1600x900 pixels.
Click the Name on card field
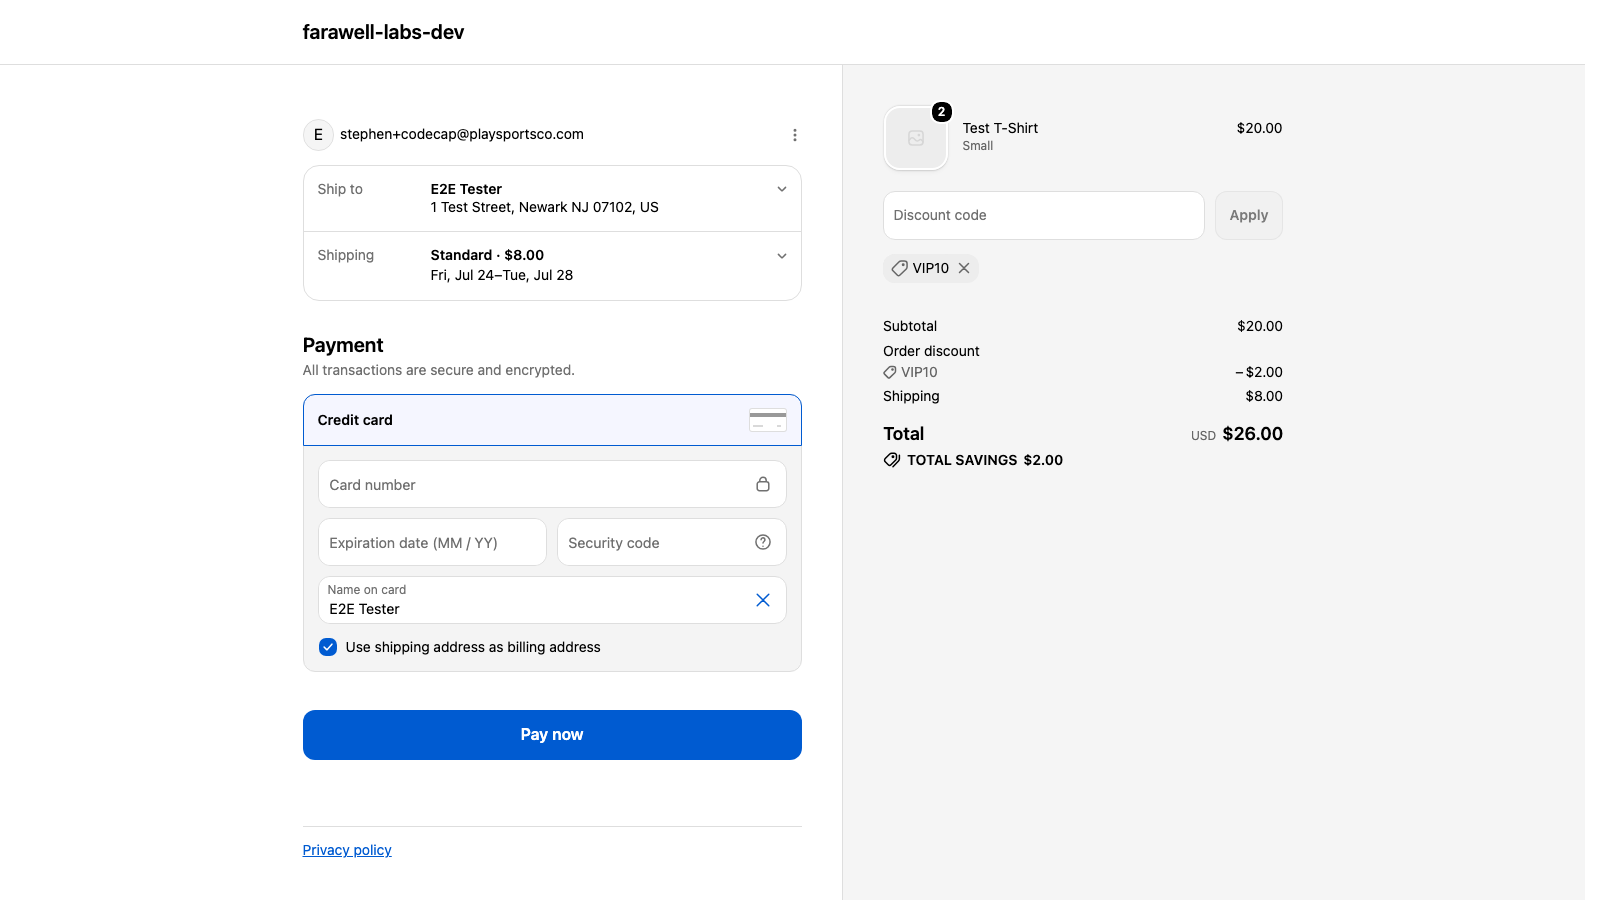click(552, 600)
